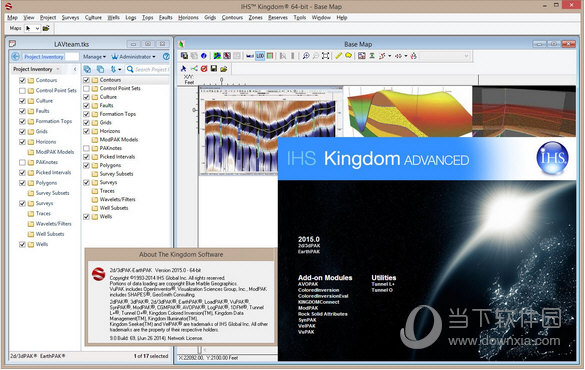Screen dimensions: 585x370
Task: Open the Manage dropdown
Action: [94, 57]
